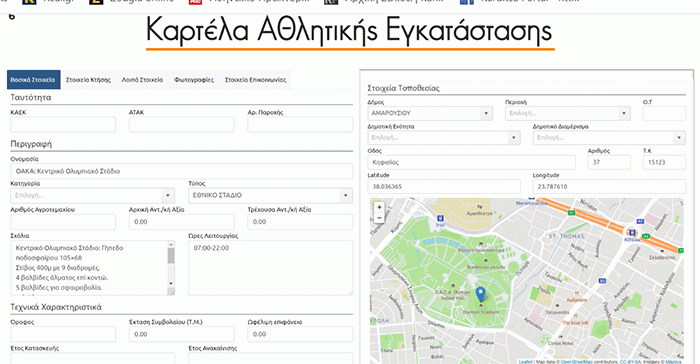Open the Mapbox attribution link
This screenshot has width=700, height=364.
(674, 362)
